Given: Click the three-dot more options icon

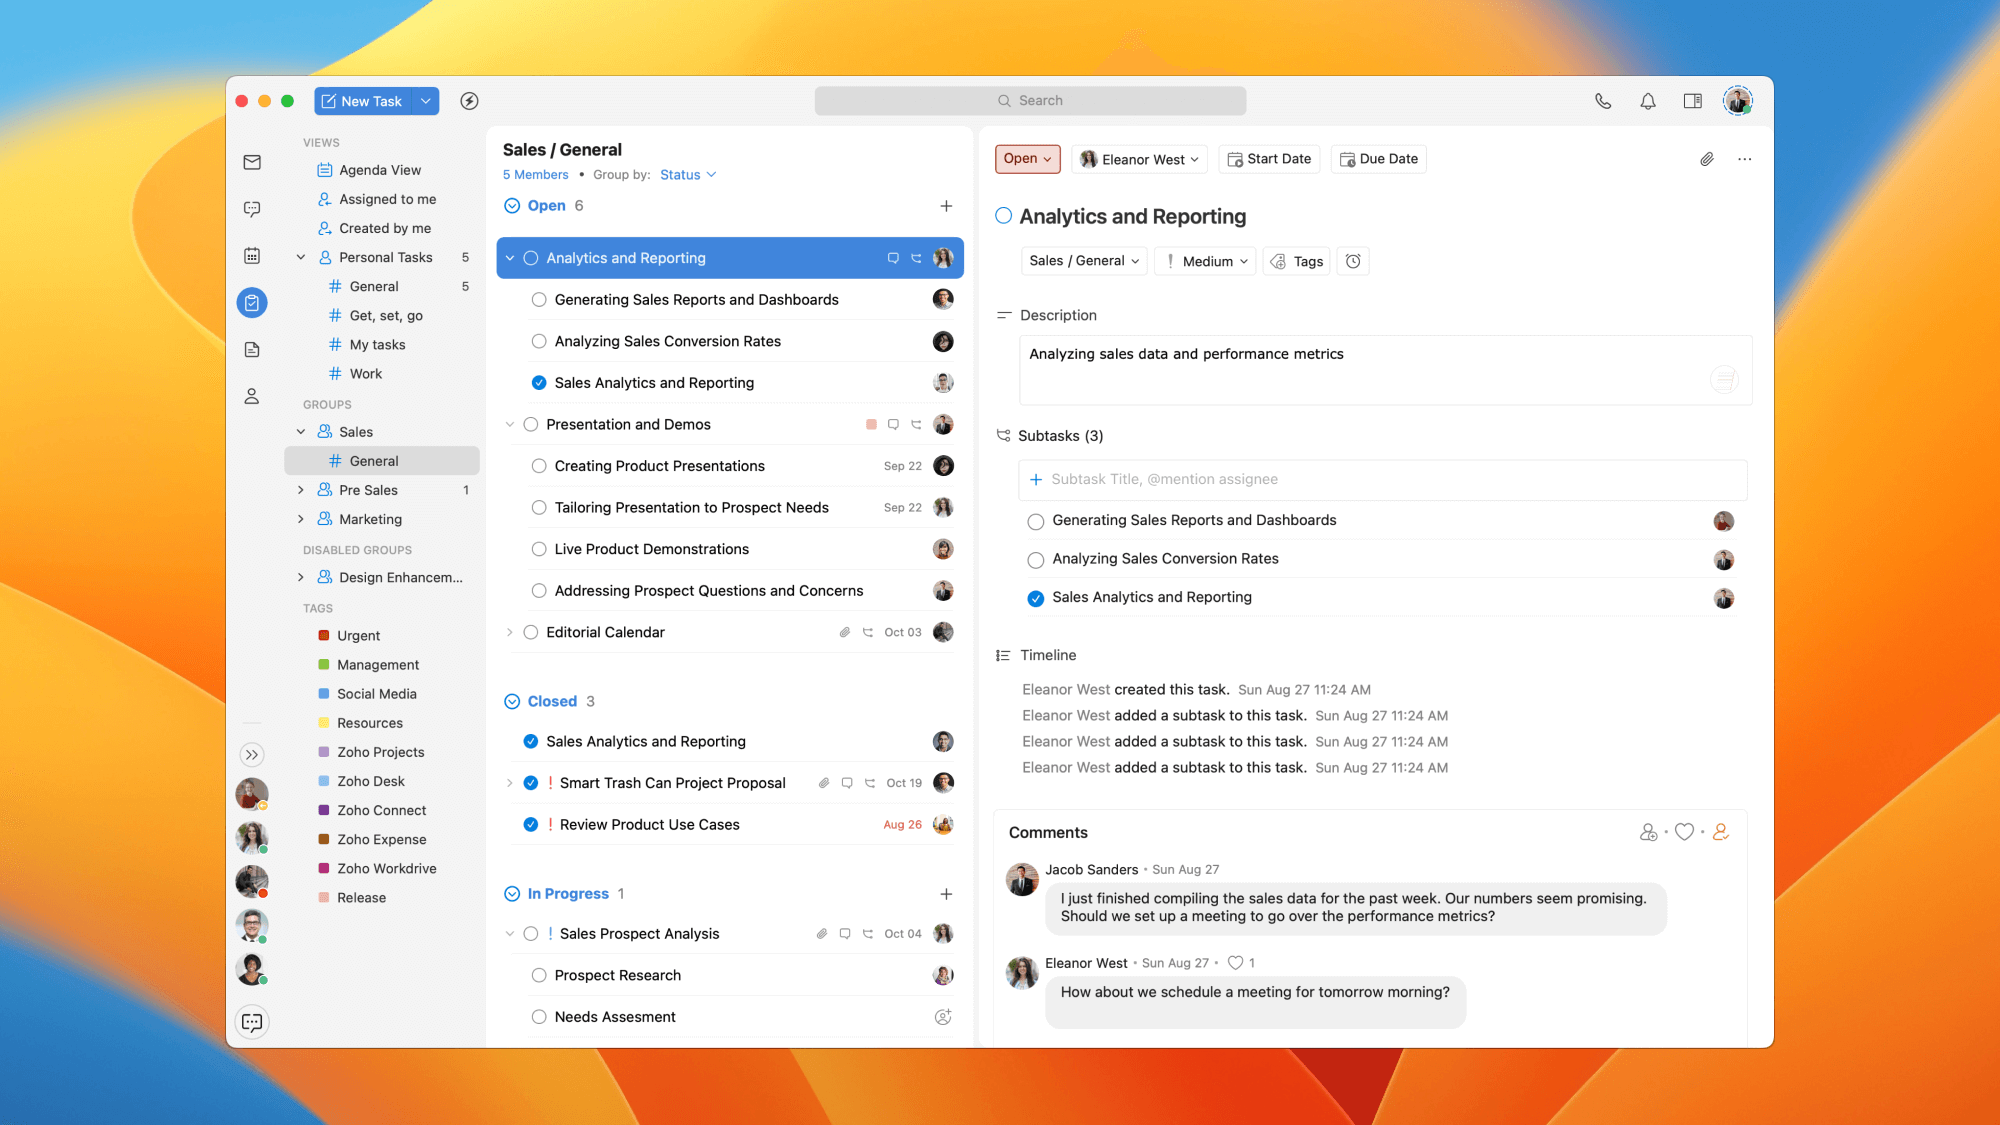Looking at the screenshot, I should [x=1745, y=159].
